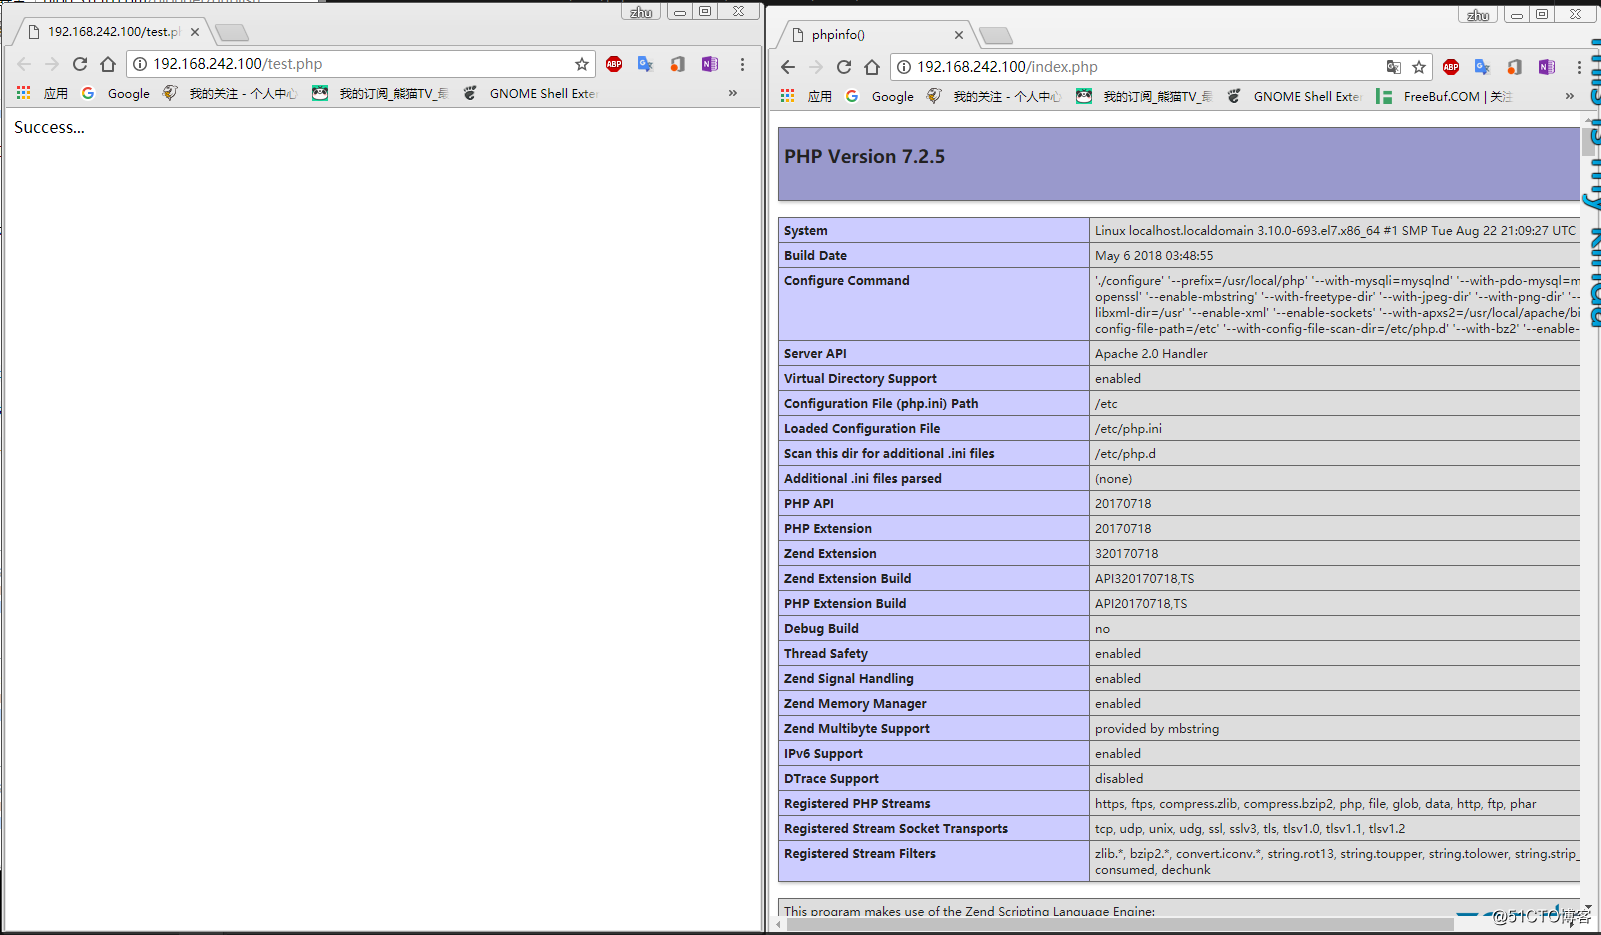Select the Apache 2.0 Handler value
1601x935 pixels.
point(1151,353)
